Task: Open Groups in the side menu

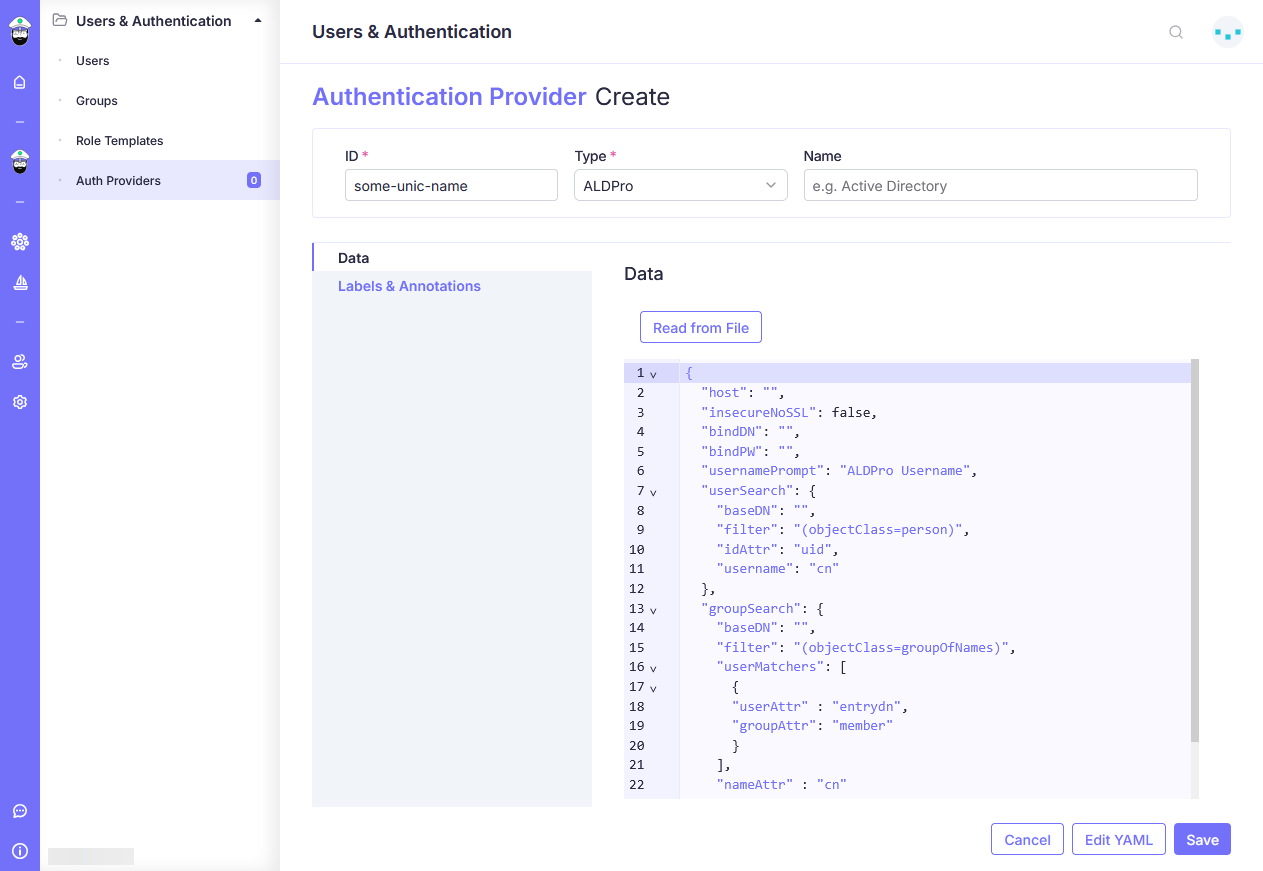Action: [x=97, y=101]
